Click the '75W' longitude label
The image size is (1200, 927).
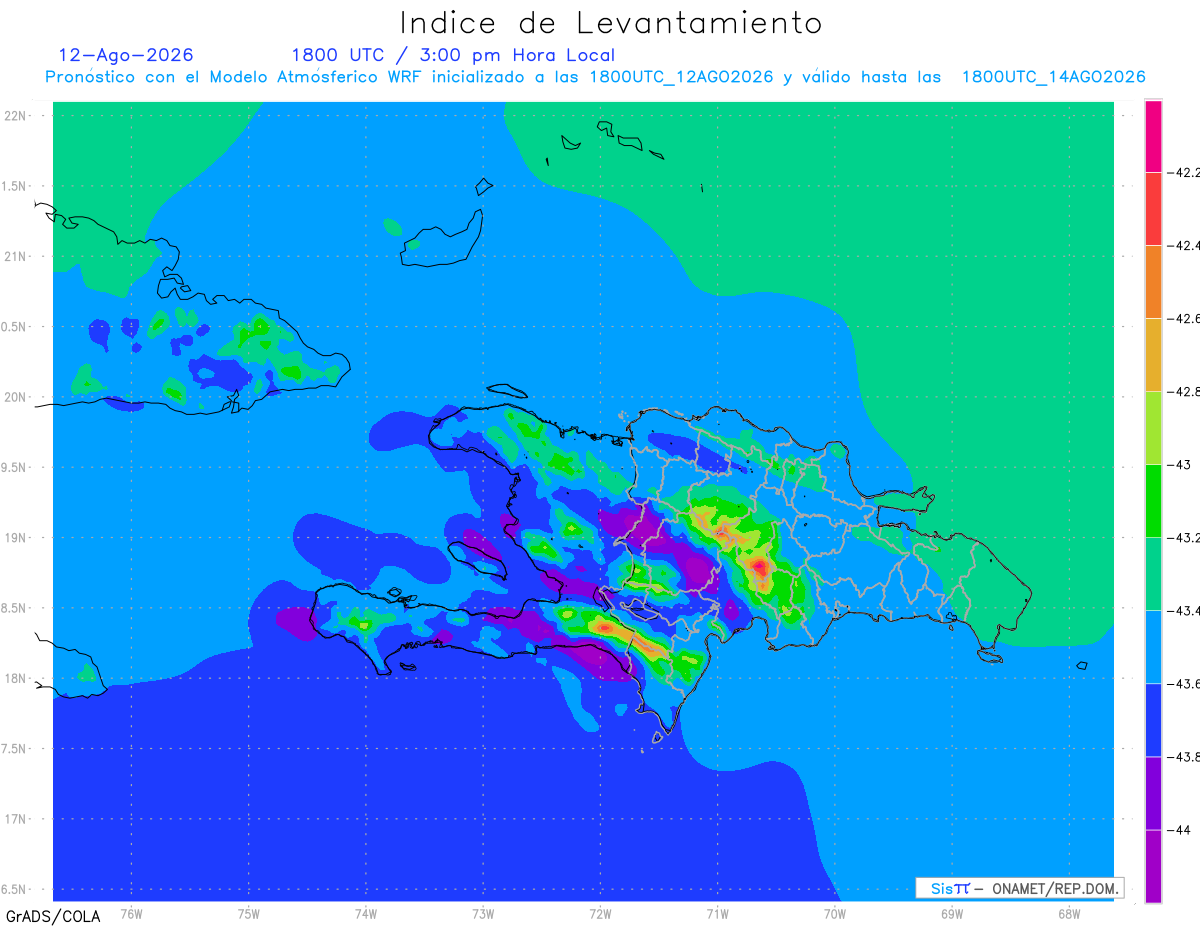249,913
